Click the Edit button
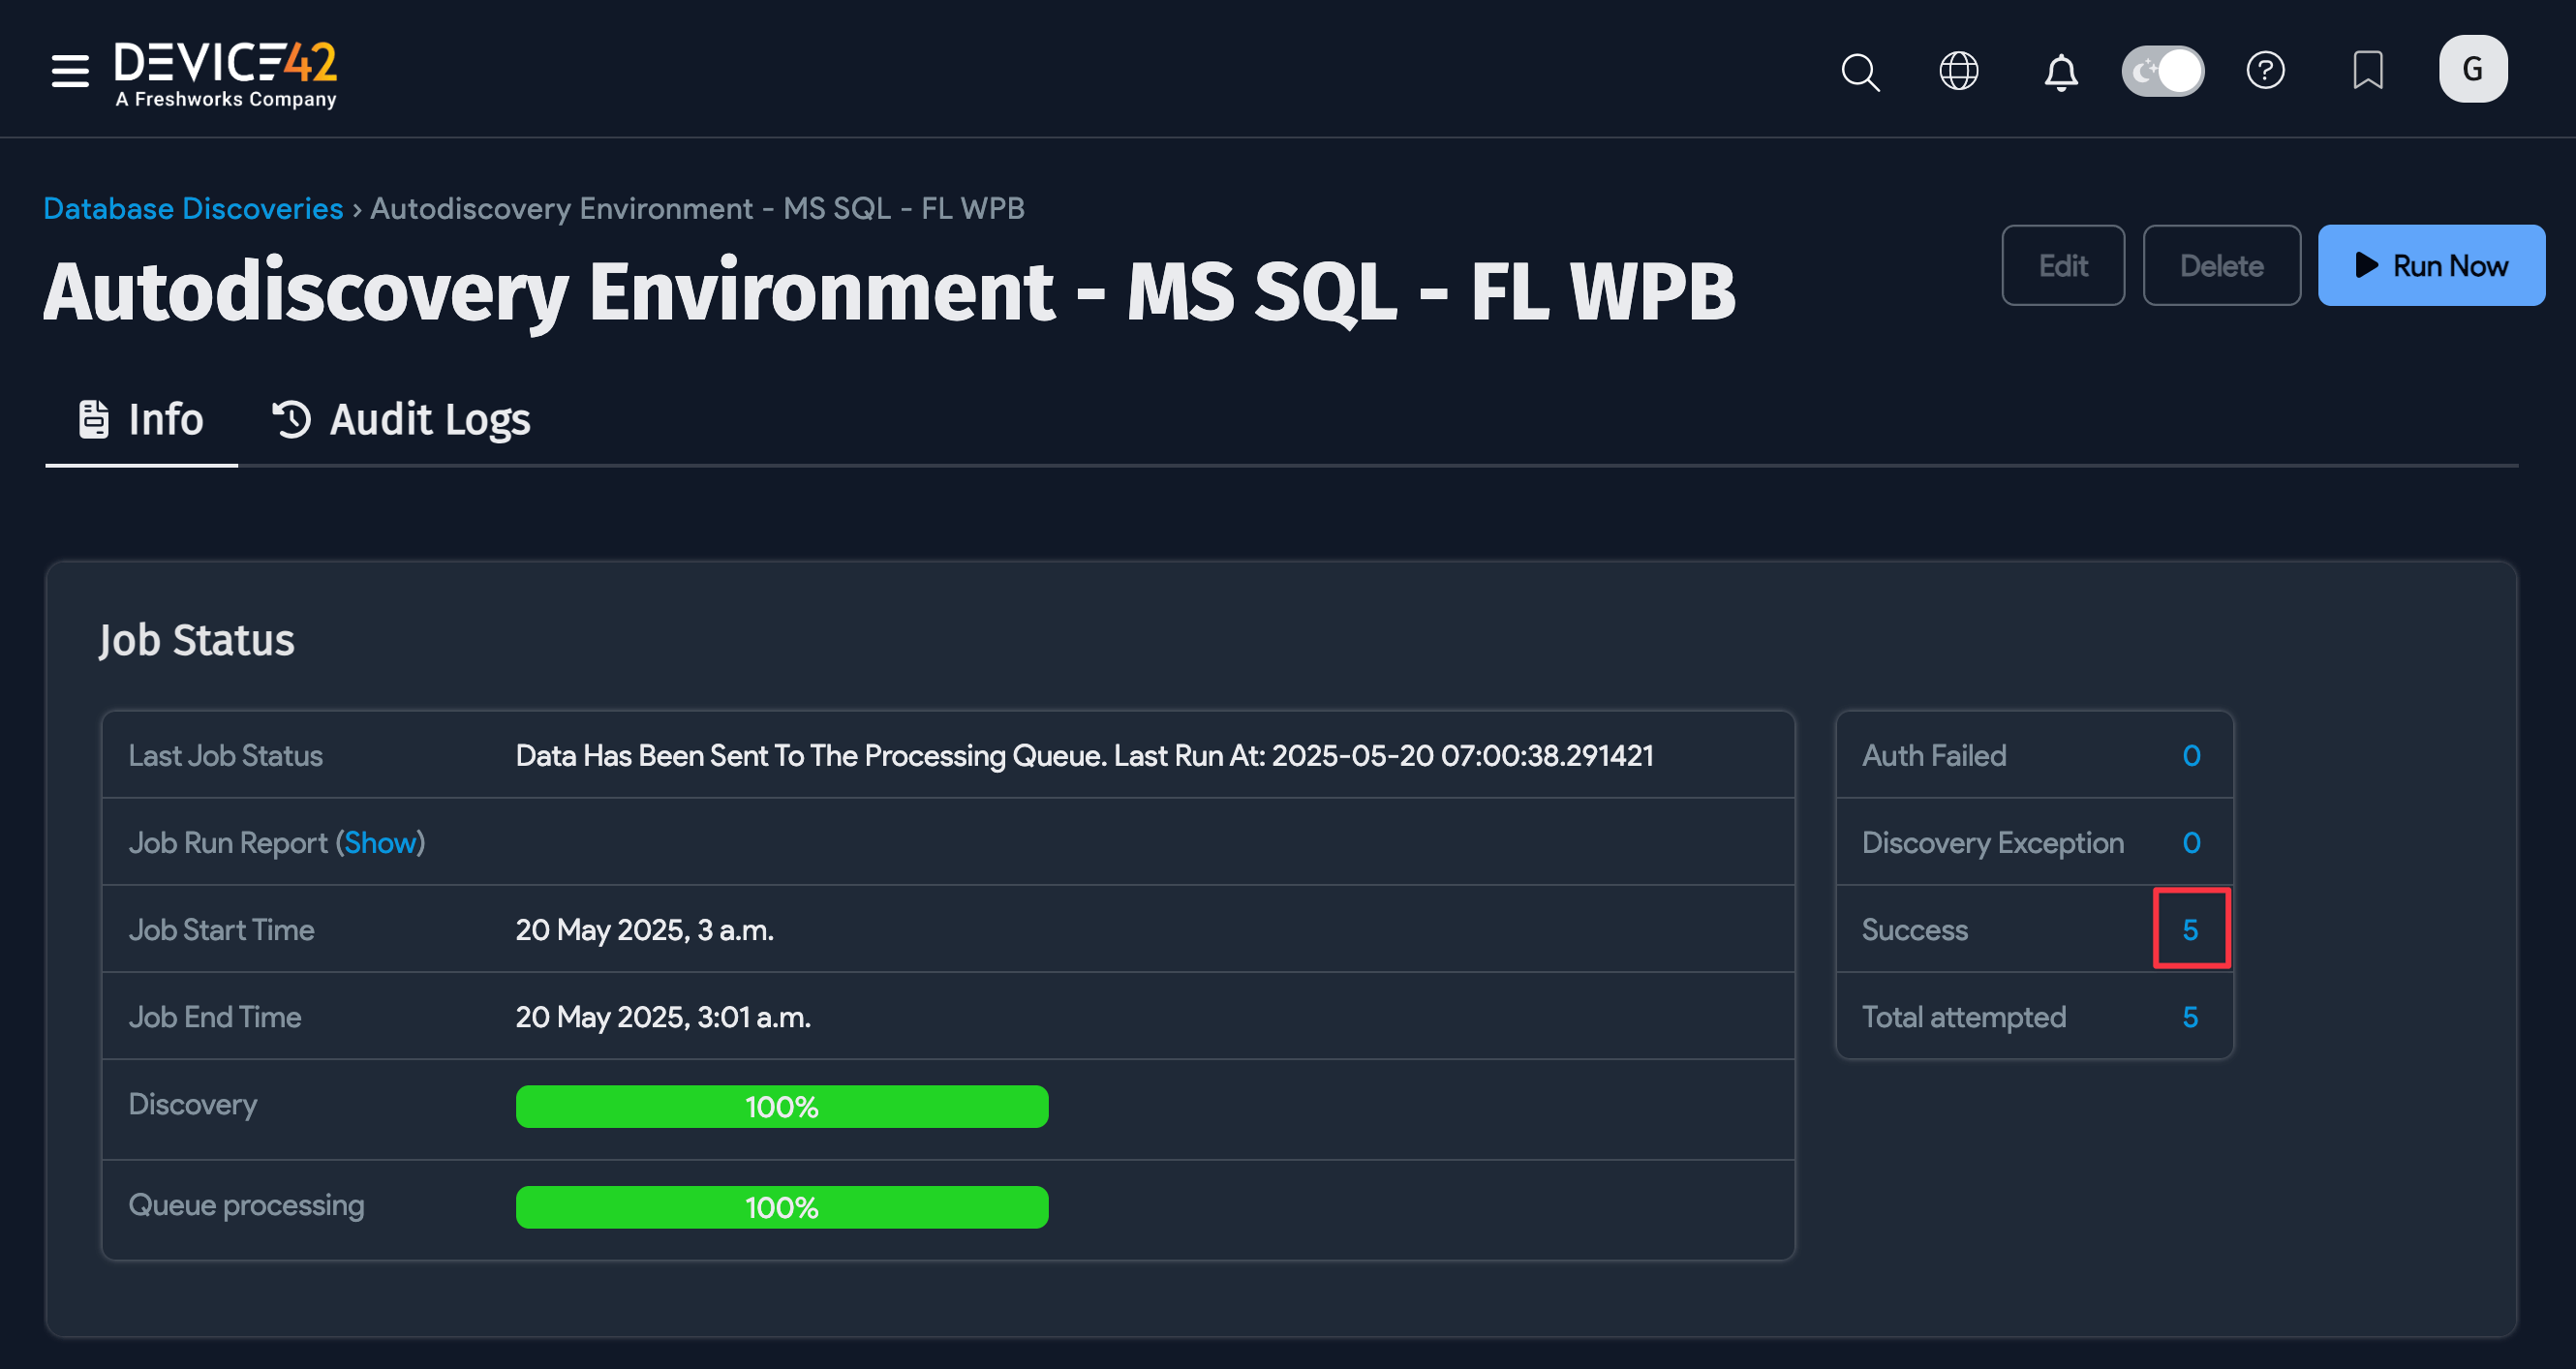 tap(2062, 266)
